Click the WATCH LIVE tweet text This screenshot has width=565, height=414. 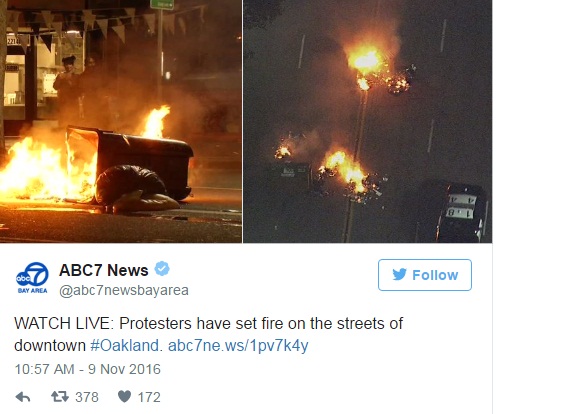click(x=208, y=334)
